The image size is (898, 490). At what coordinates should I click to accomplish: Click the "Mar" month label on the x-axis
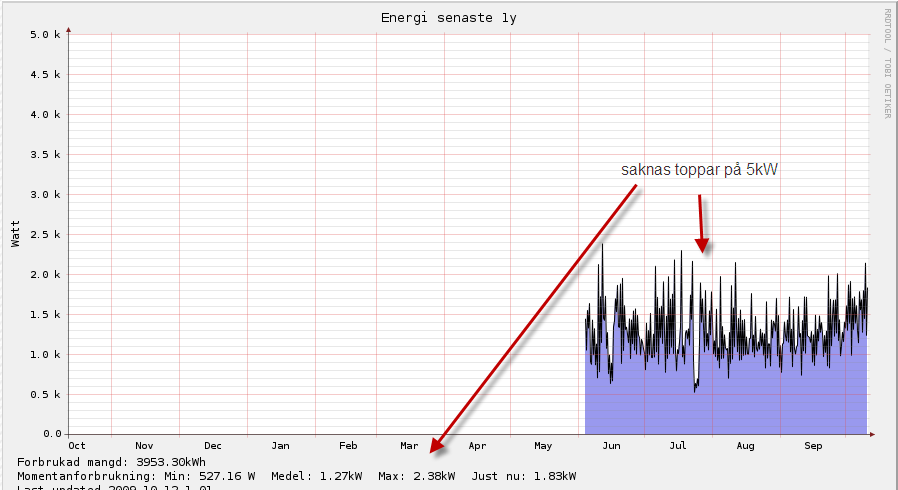click(409, 446)
